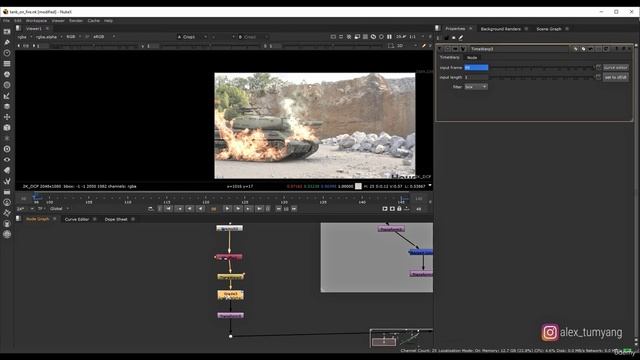
Task: Click the input length value field
Action: pyautogui.click(x=476, y=77)
